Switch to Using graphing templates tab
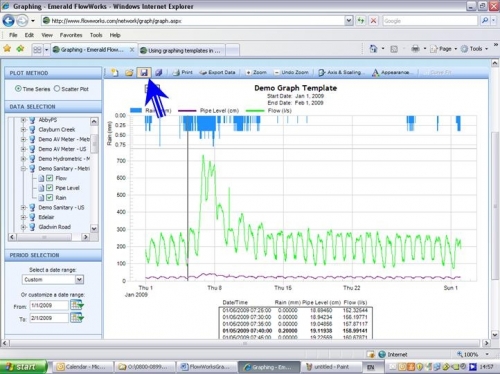The width and height of the screenshot is (500, 374). point(182,50)
